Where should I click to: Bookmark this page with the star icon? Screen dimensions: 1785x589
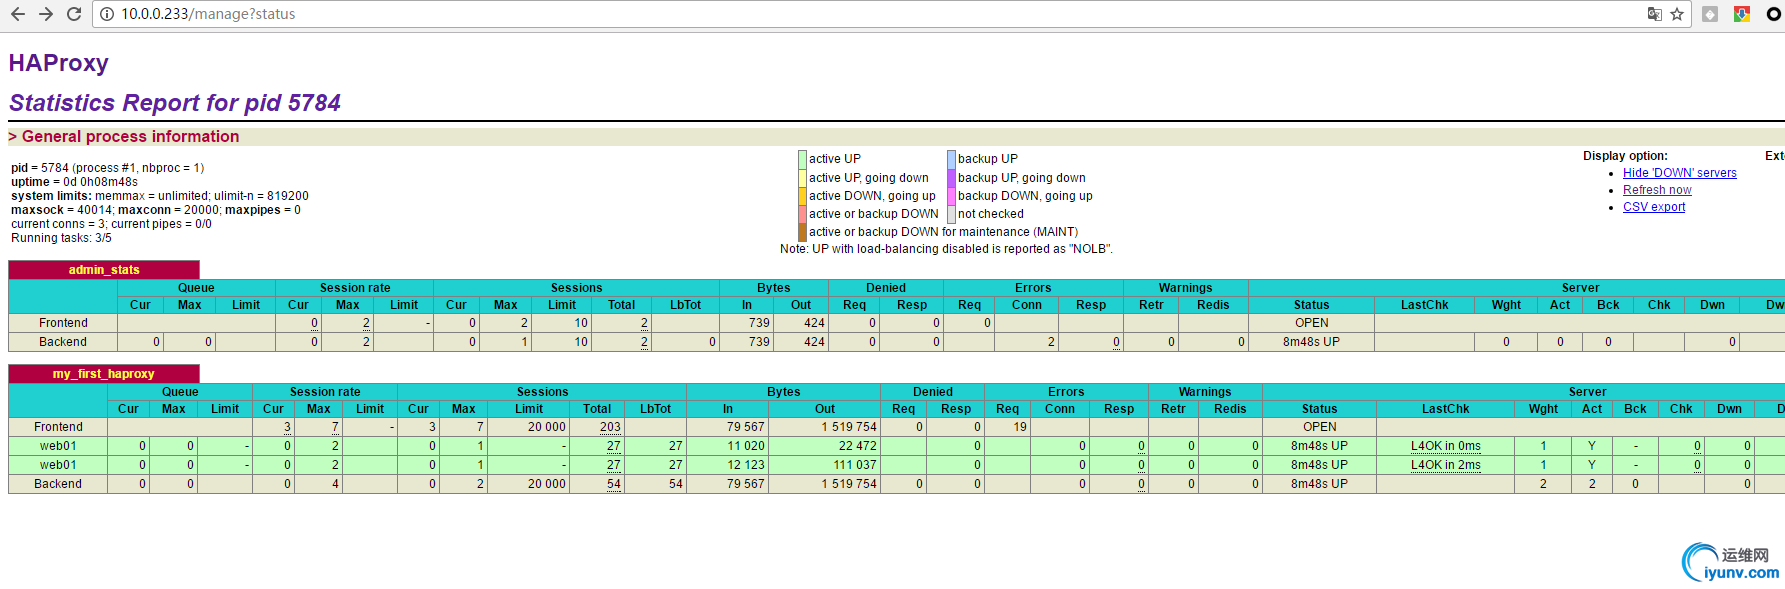(x=1677, y=14)
